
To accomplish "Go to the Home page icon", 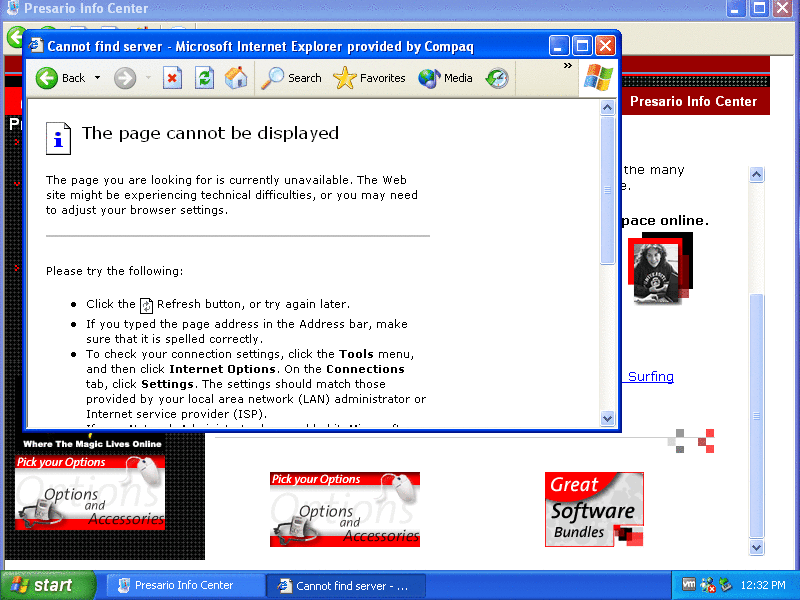I will (x=236, y=78).
